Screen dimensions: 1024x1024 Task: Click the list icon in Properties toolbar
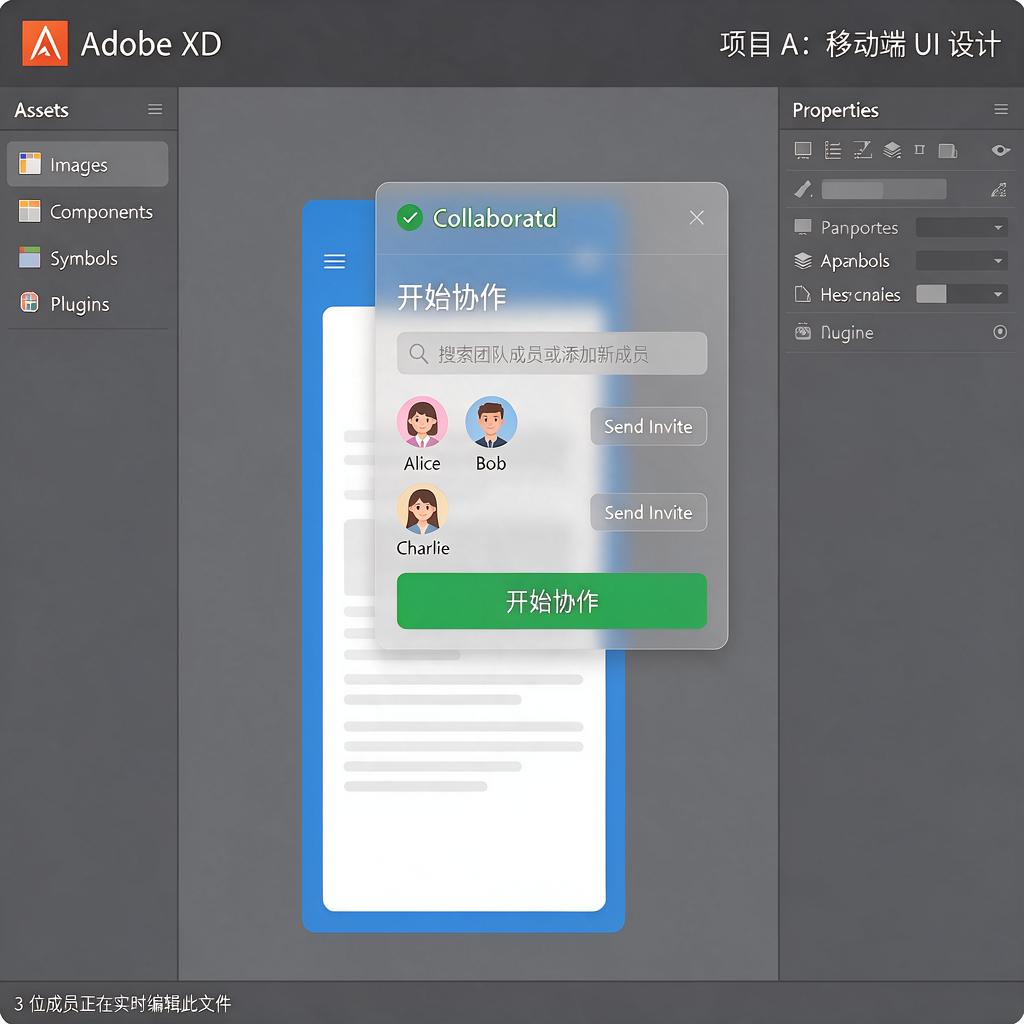click(833, 150)
